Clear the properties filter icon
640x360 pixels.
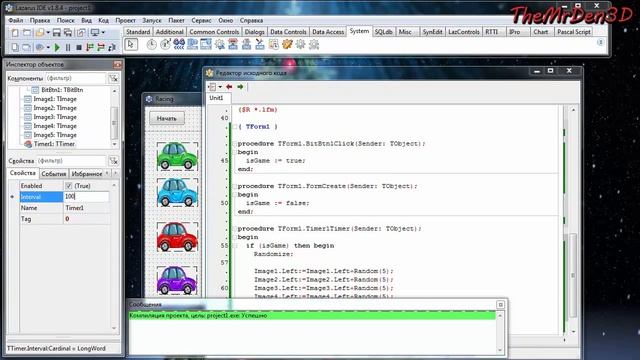pos(113,161)
